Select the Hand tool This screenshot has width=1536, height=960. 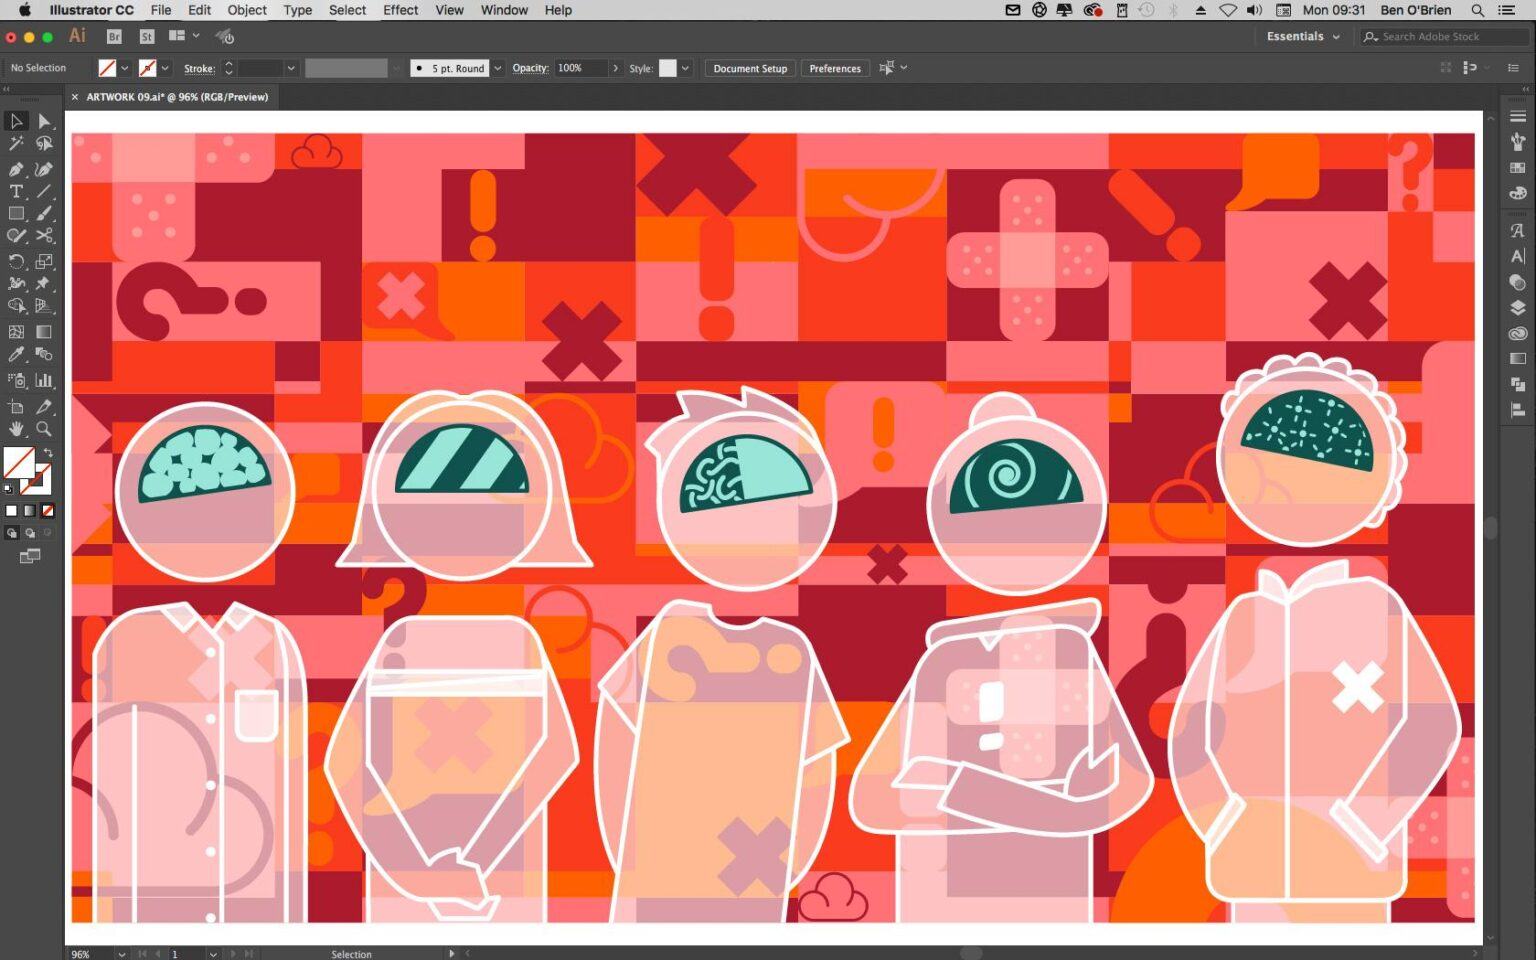point(16,429)
